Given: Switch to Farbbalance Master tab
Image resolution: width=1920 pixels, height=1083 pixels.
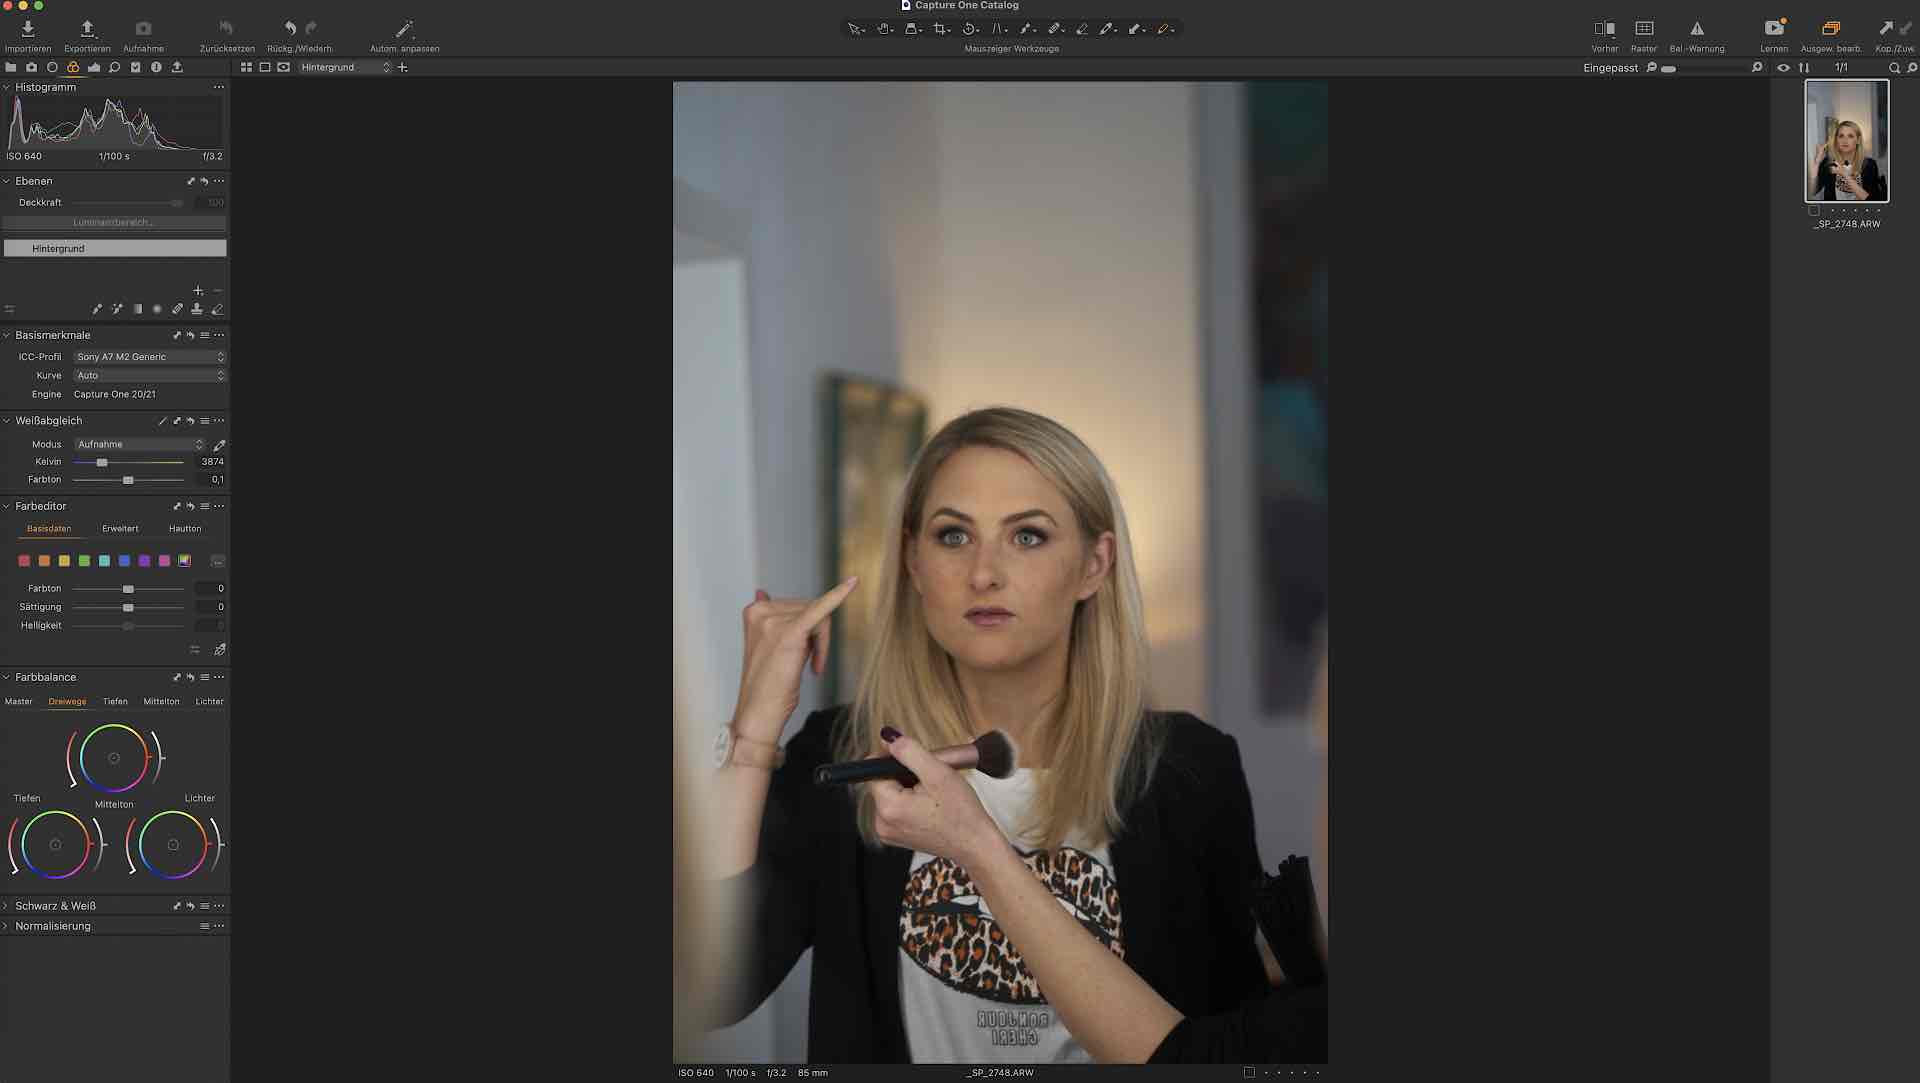Looking at the screenshot, I should pyautogui.click(x=18, y=701).
